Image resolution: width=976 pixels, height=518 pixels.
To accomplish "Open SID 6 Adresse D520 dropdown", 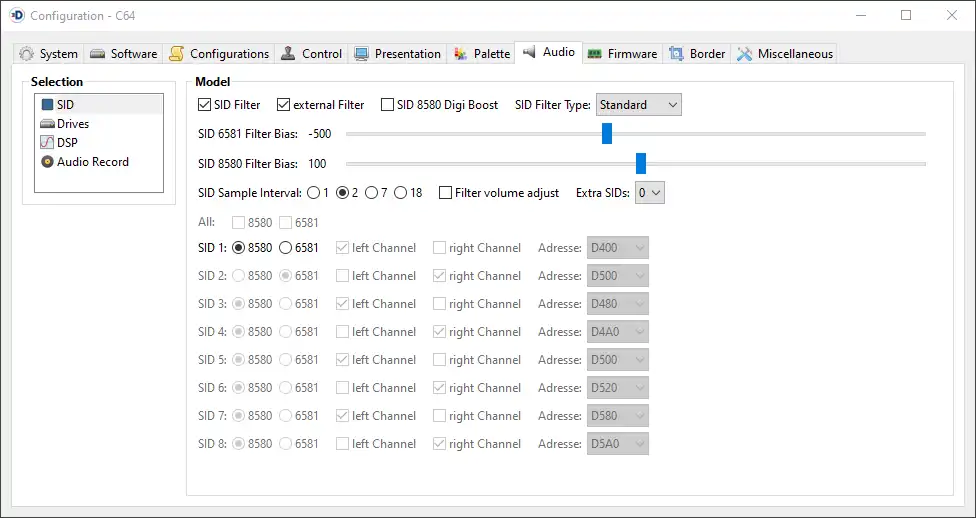I will coord(618,388).
